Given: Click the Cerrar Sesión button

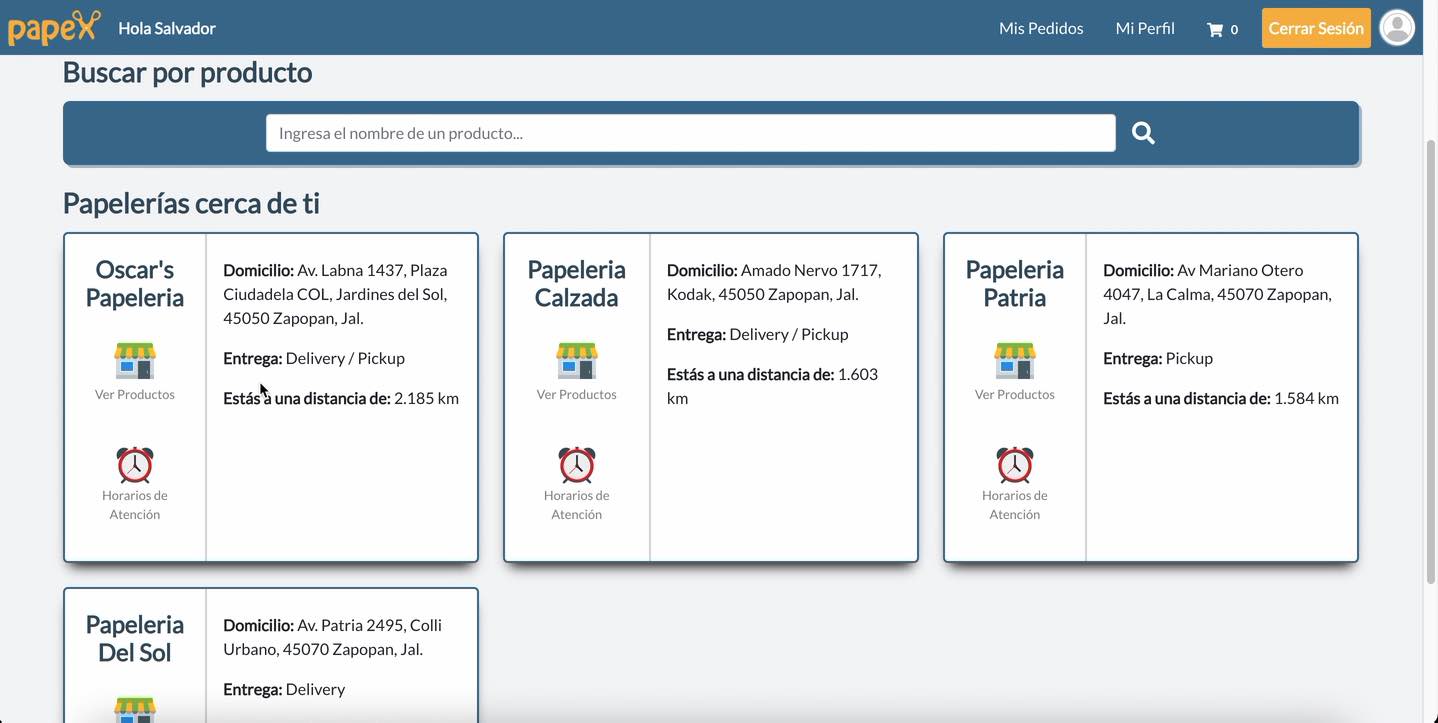Looking at the screenshot, I should click(1316, 28).
